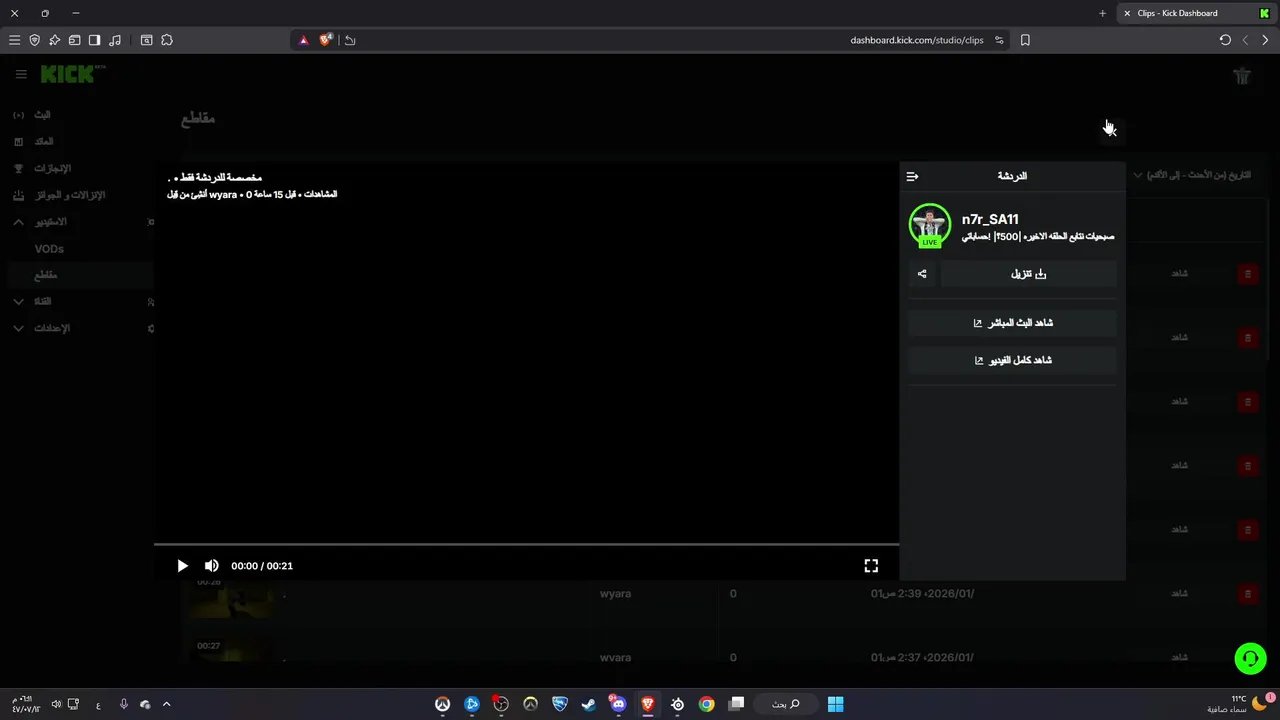Open the Brave playlist music icon

click(x=114, y=40)
